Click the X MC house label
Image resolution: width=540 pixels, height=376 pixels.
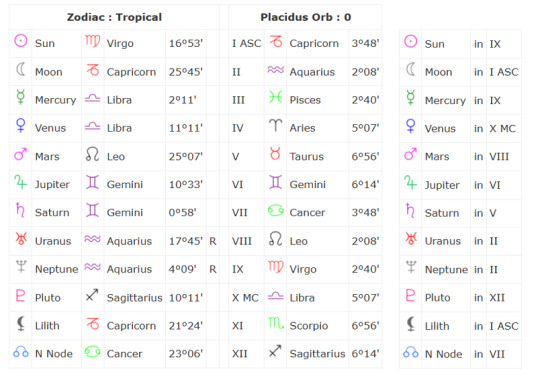245,297
